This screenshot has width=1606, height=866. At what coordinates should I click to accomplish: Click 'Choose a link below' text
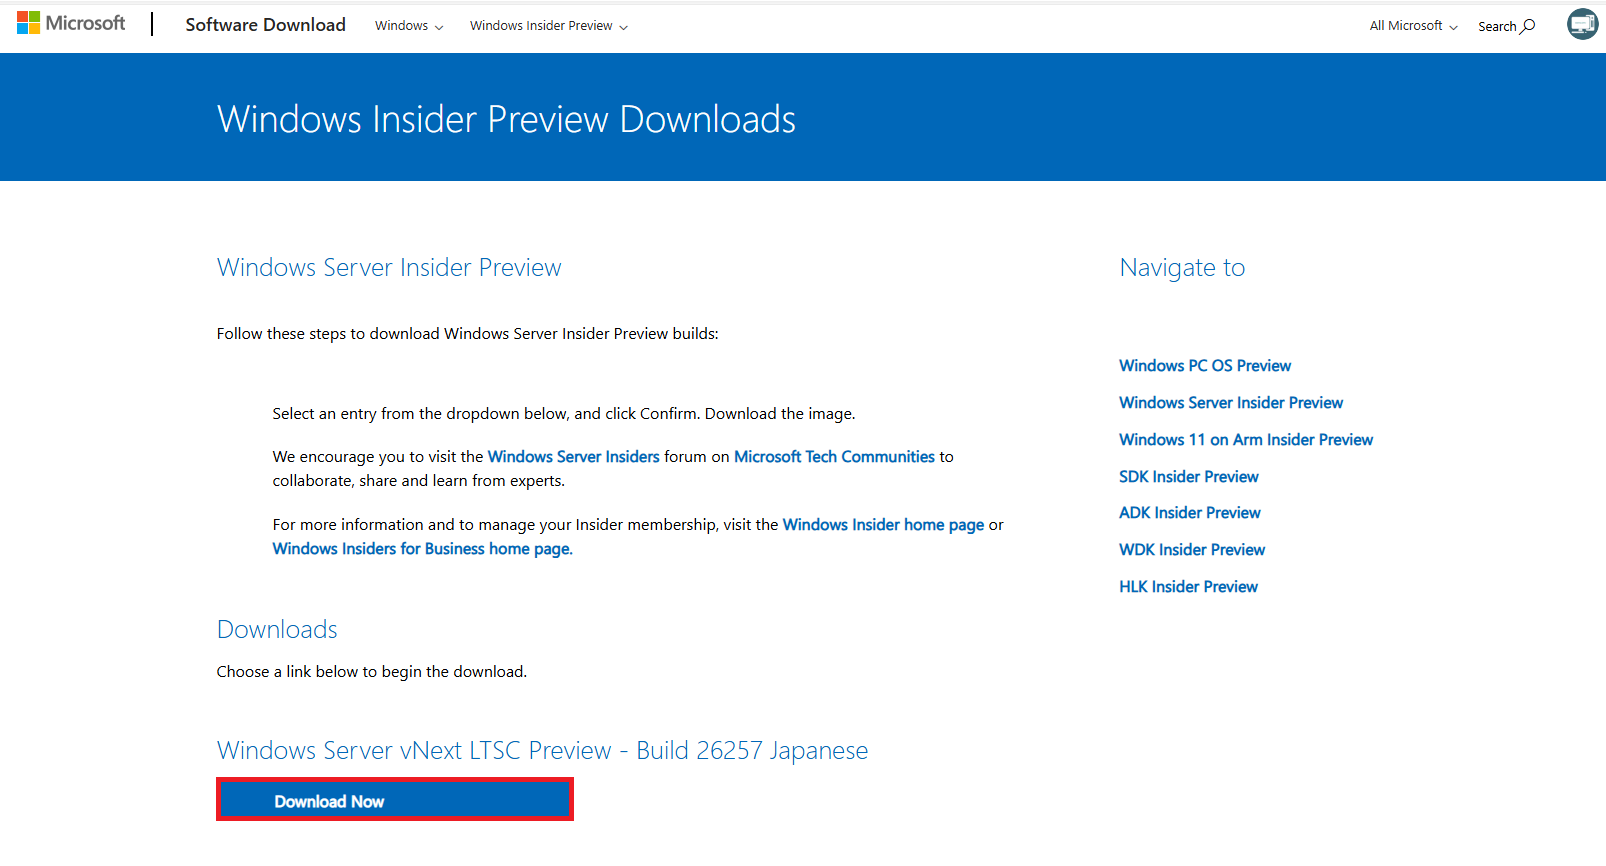[x=371, y=671]
